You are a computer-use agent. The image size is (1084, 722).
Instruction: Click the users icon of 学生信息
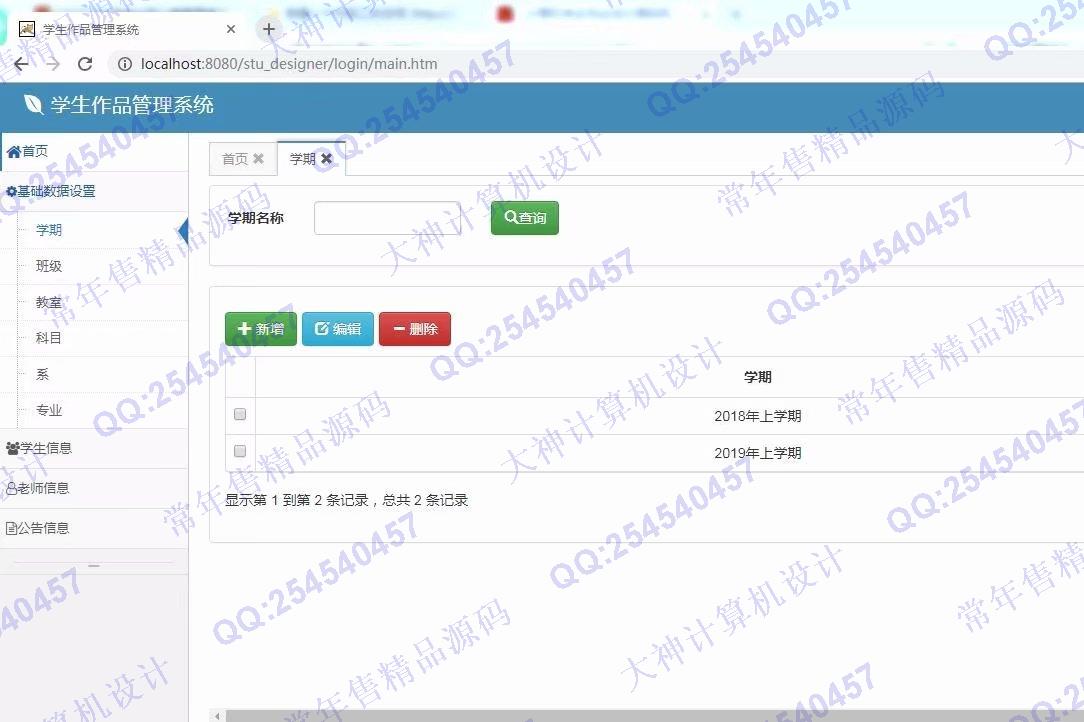click(x=12, y=449)
